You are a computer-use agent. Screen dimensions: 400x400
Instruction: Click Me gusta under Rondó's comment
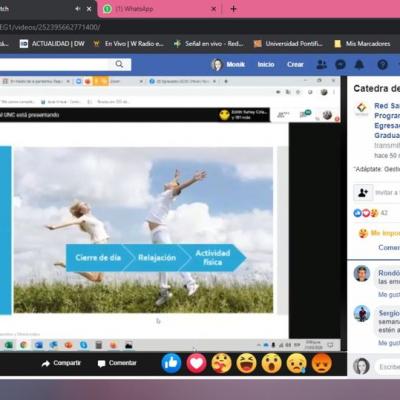[x=389, y=295]
